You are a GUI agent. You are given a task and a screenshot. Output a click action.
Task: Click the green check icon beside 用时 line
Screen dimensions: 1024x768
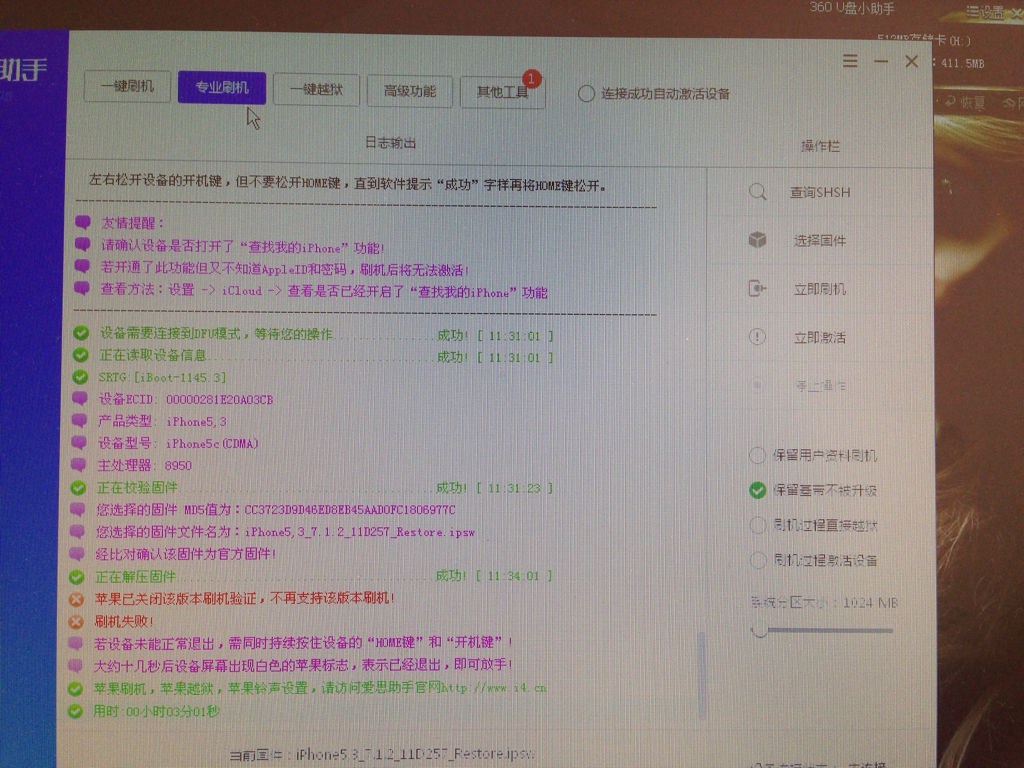75,711
